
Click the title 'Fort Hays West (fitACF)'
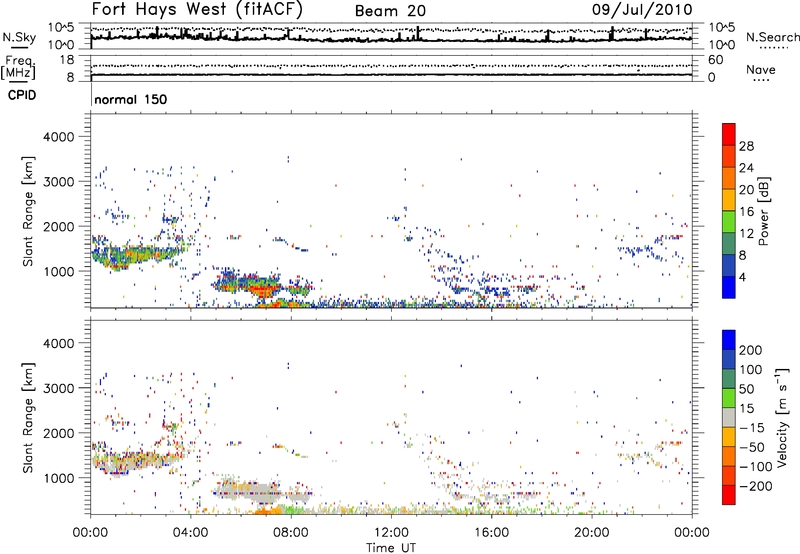(x=197, y=10)
